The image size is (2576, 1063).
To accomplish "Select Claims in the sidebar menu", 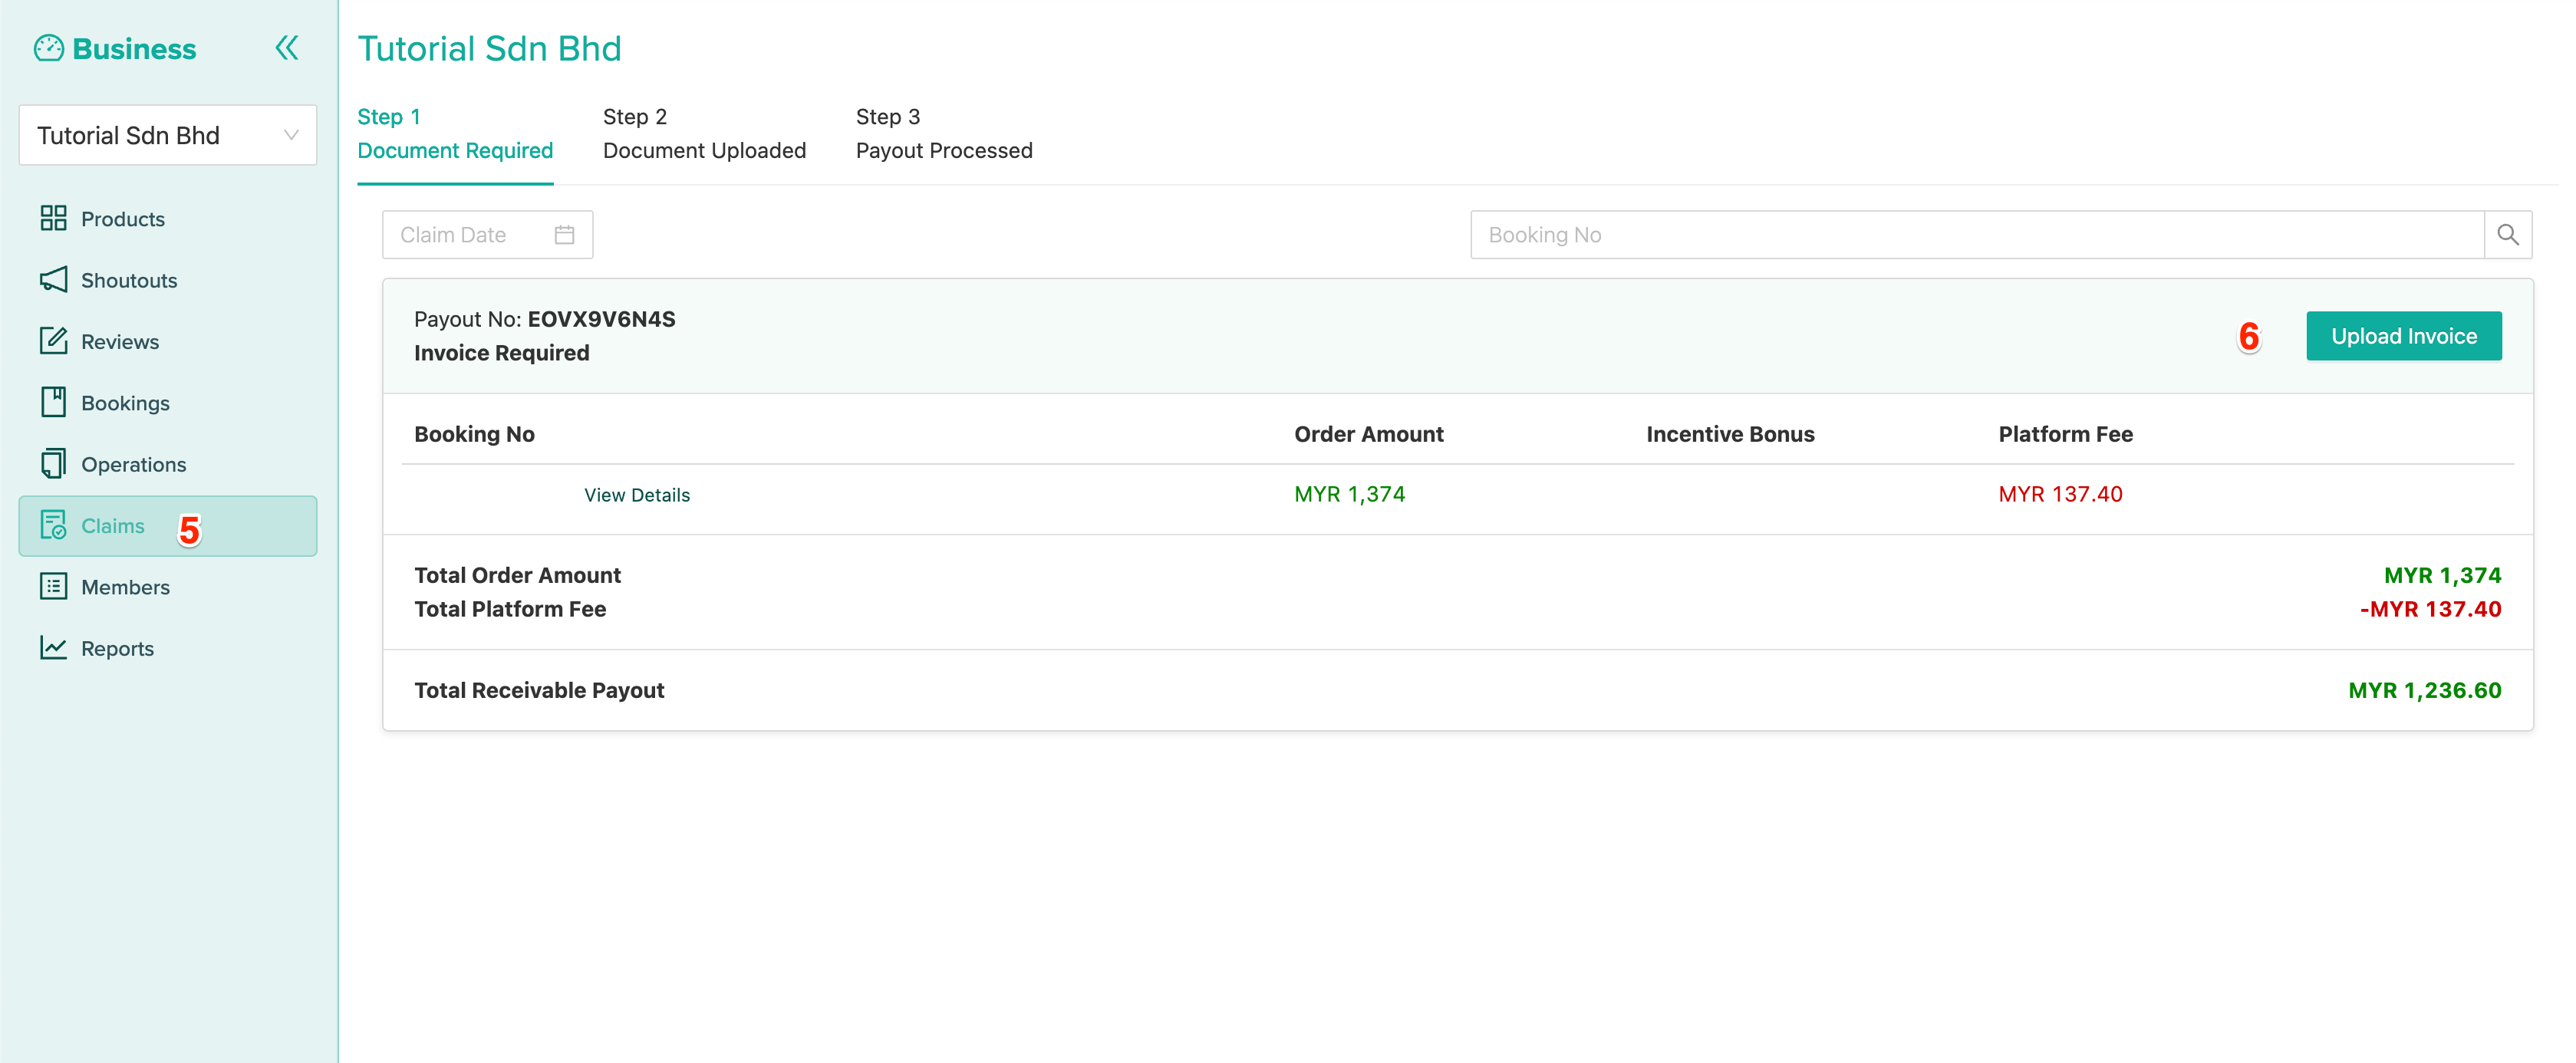I will pyautogui.click(x=112, y=526).
